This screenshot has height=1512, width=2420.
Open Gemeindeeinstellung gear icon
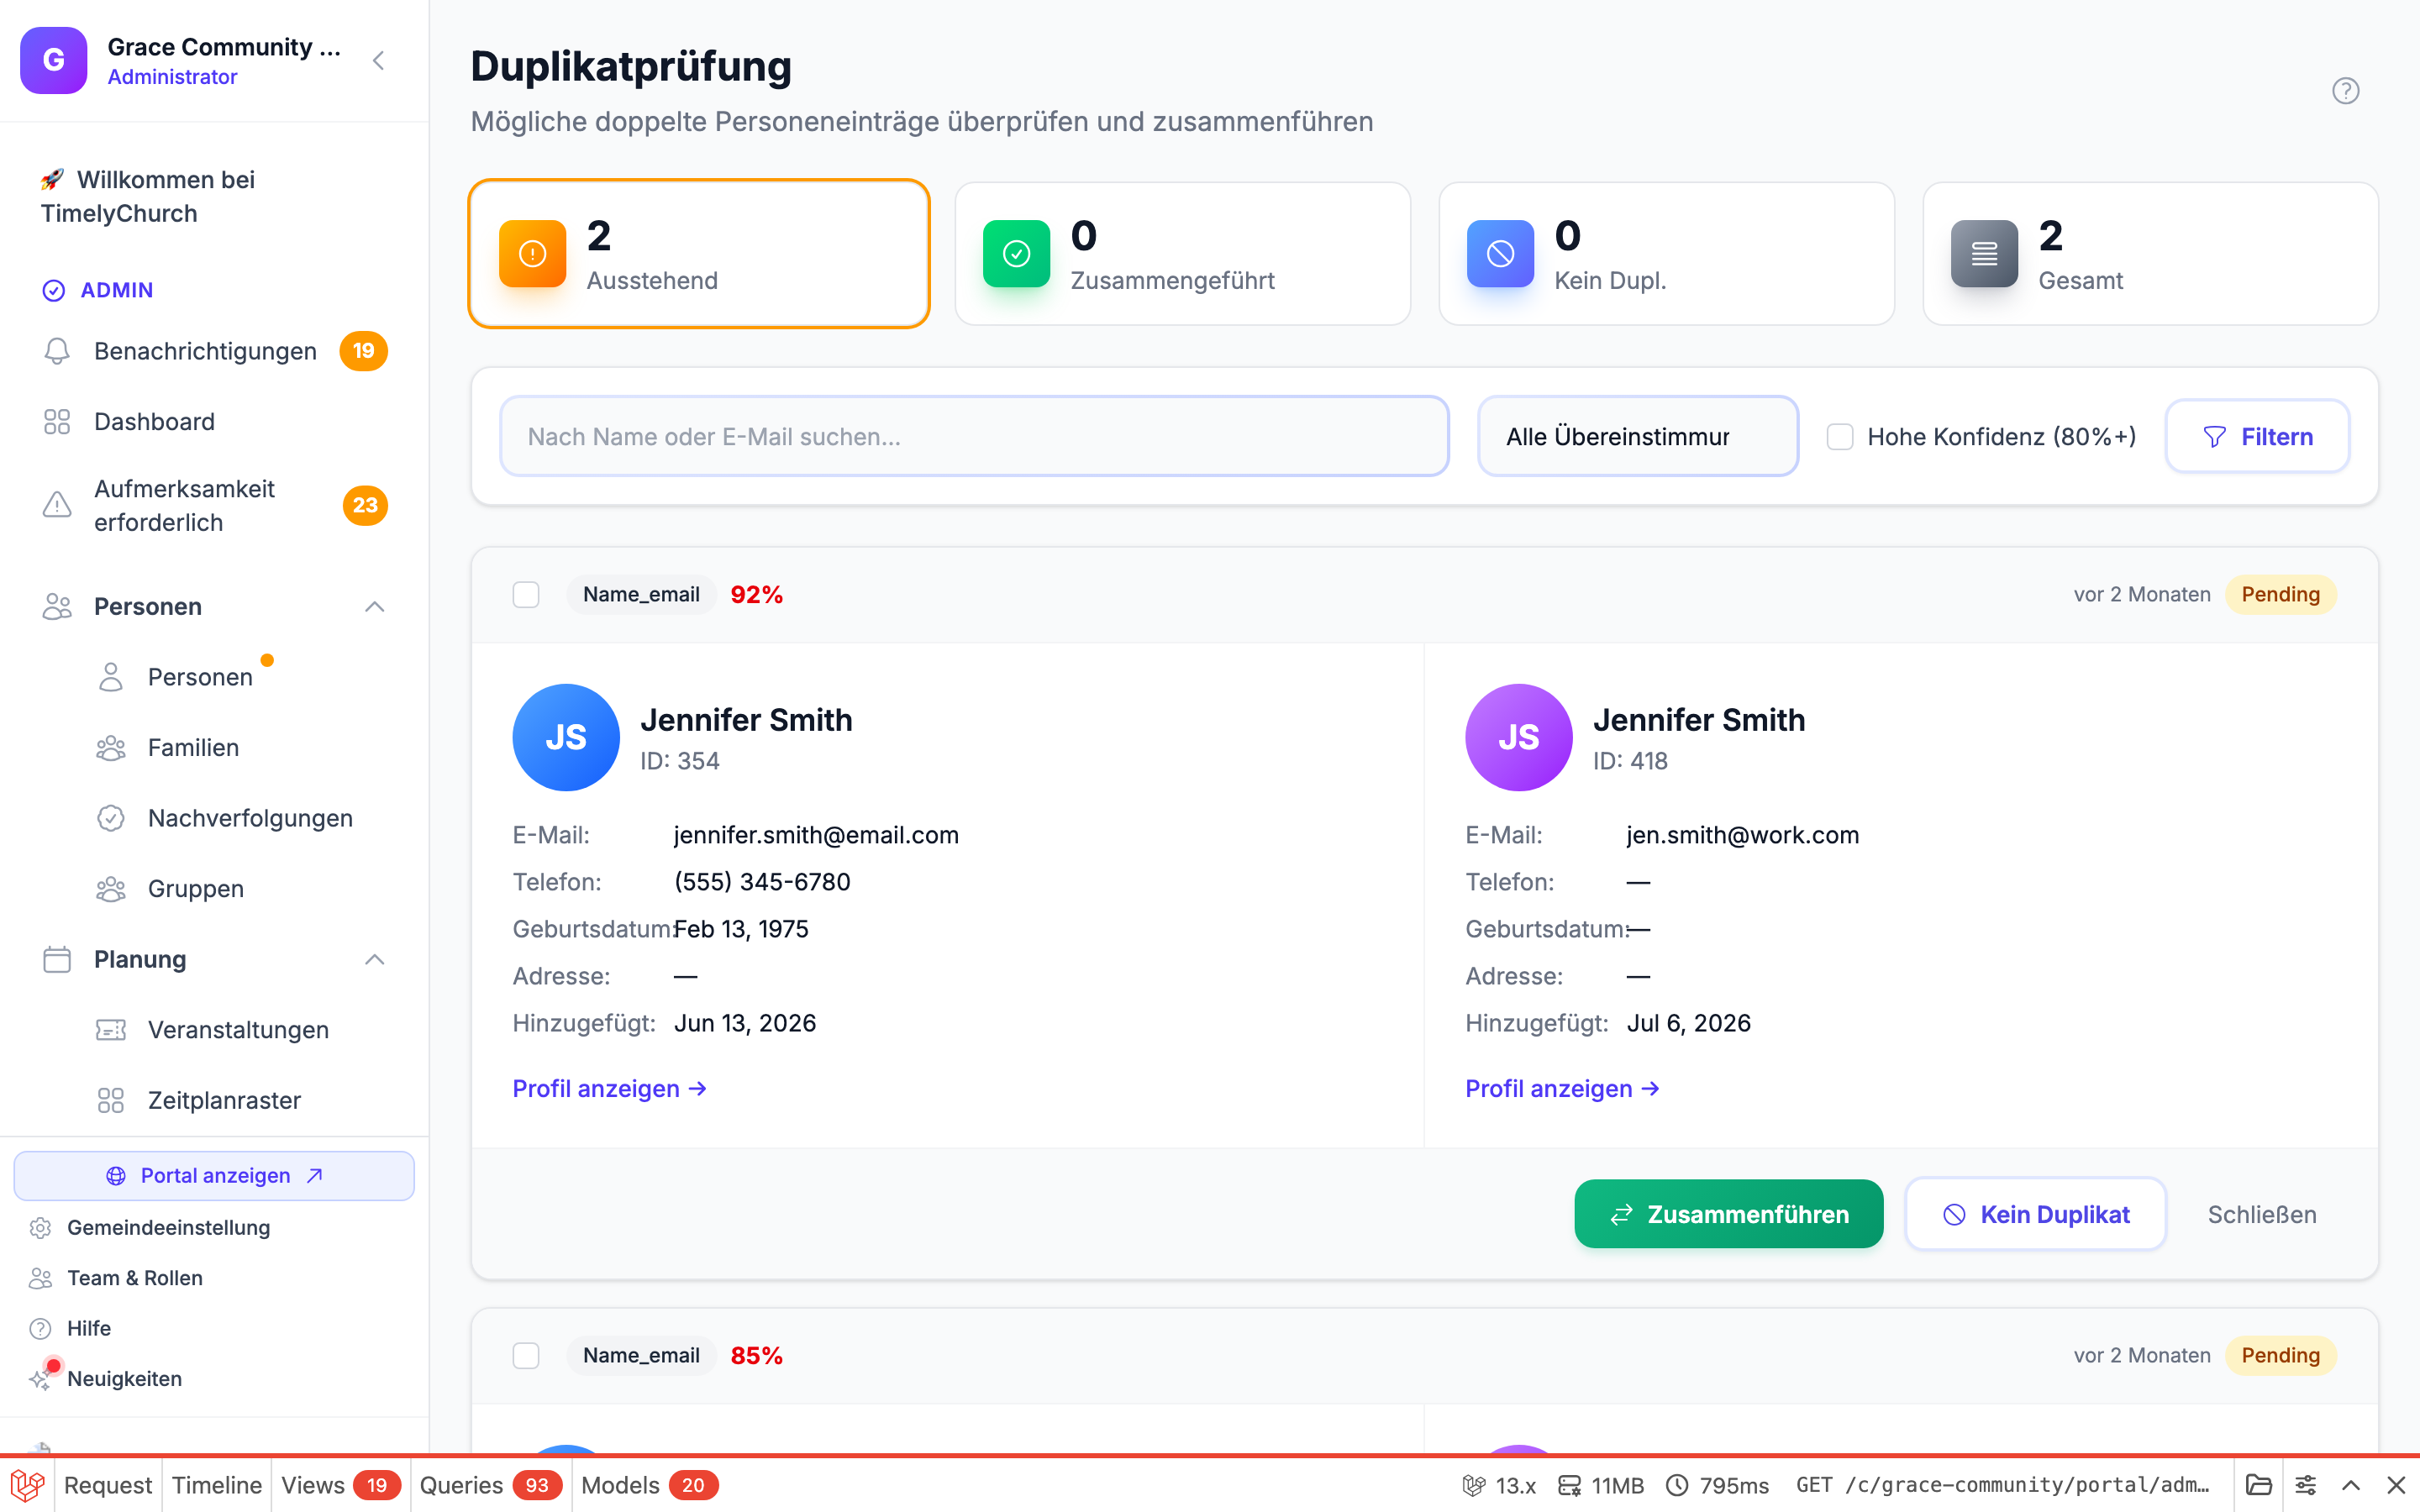[40, 1227]
